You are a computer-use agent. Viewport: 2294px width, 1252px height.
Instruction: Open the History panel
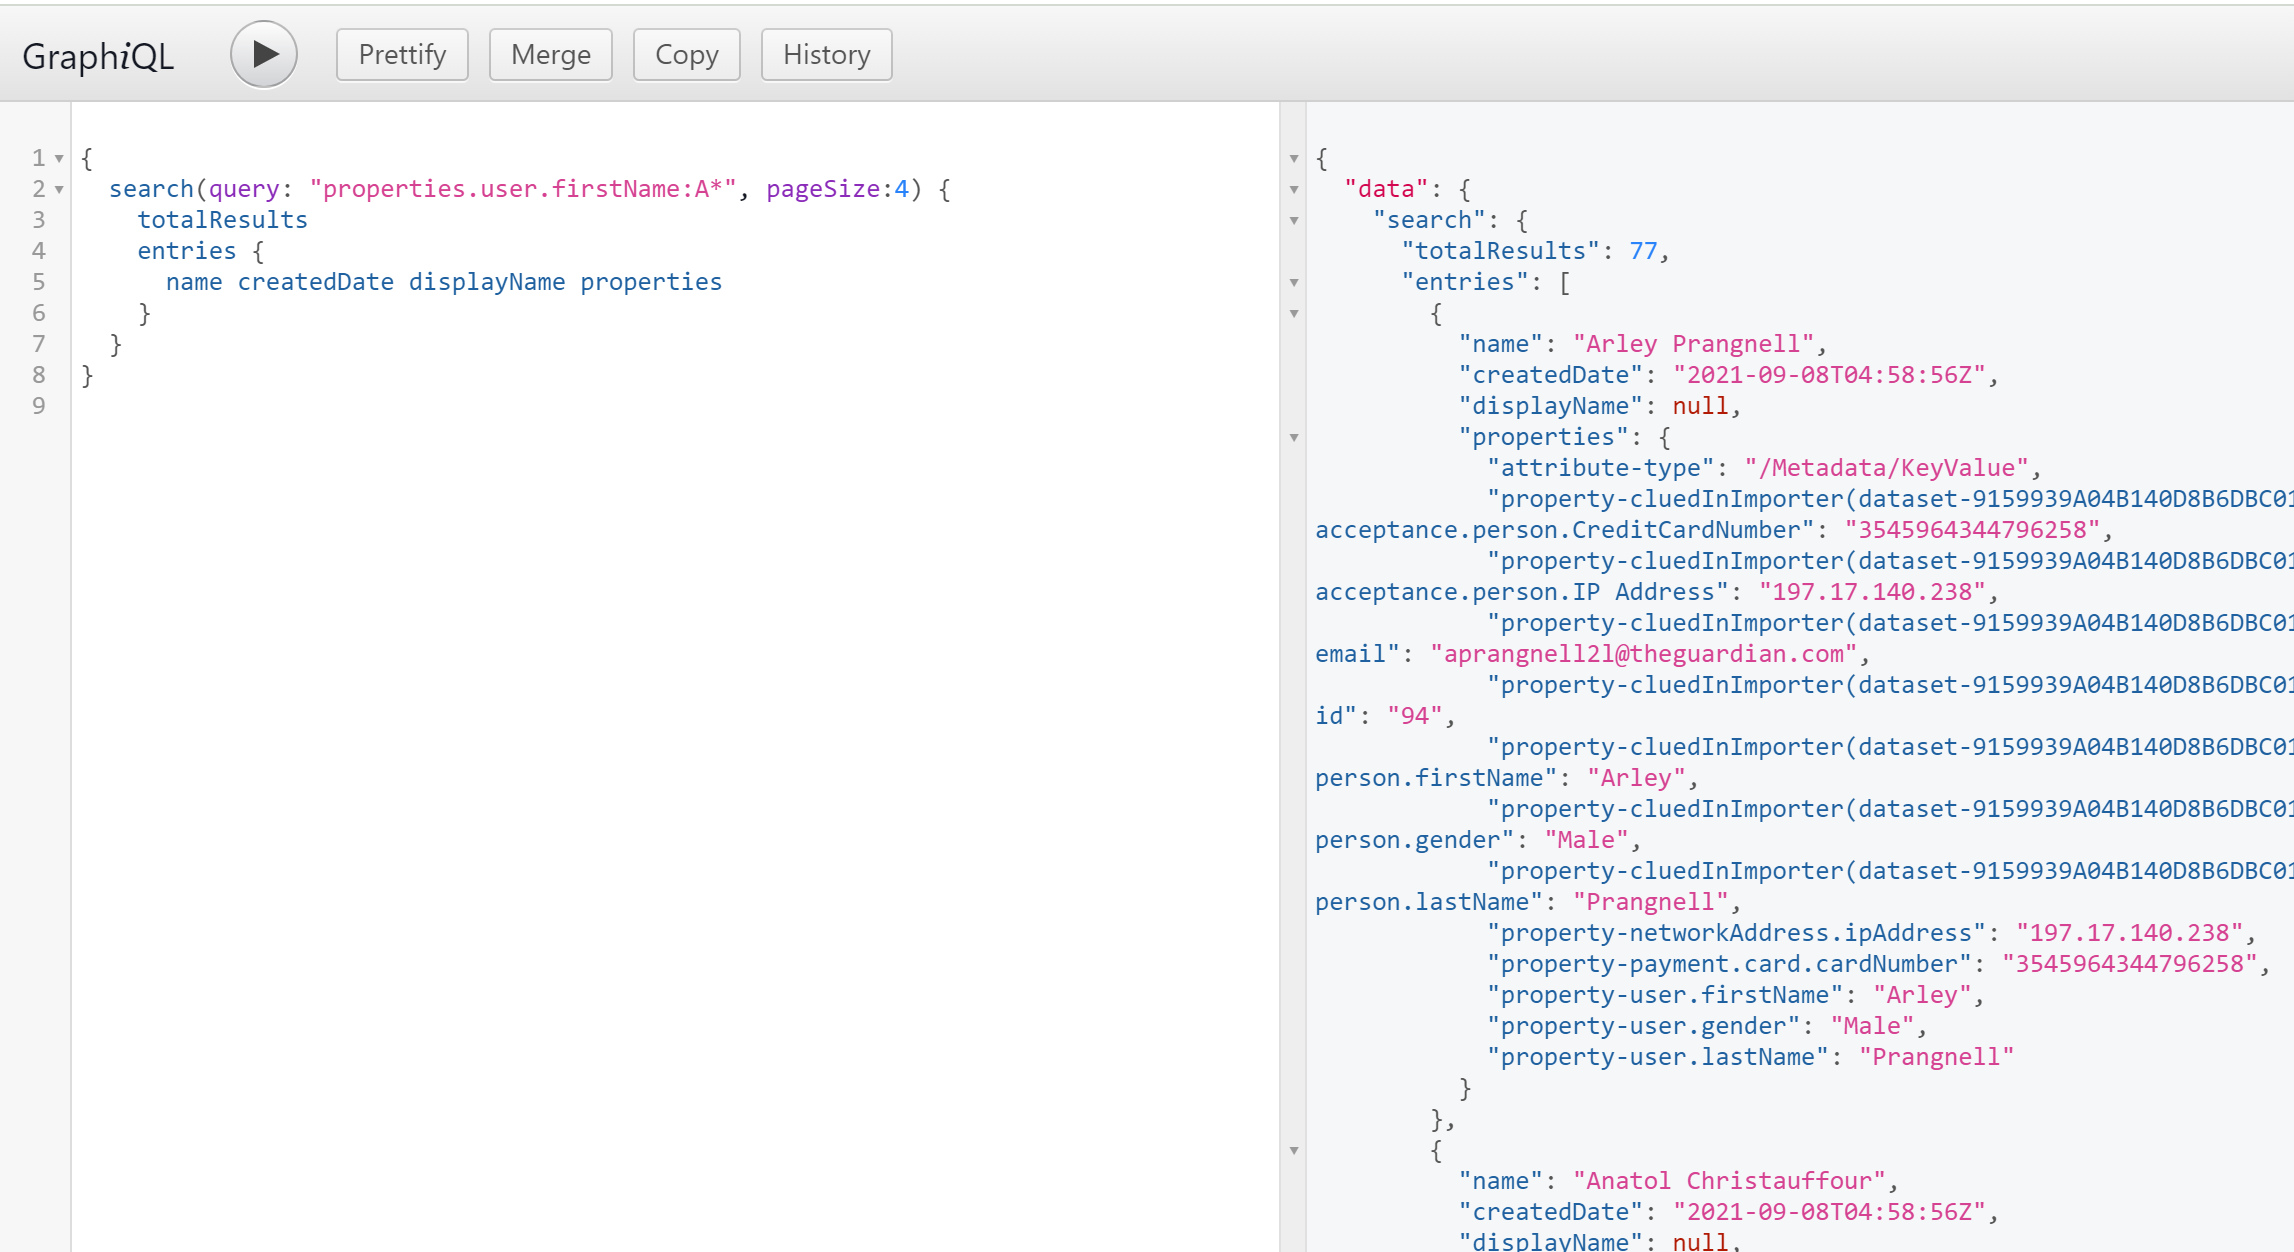coord(826,54)
